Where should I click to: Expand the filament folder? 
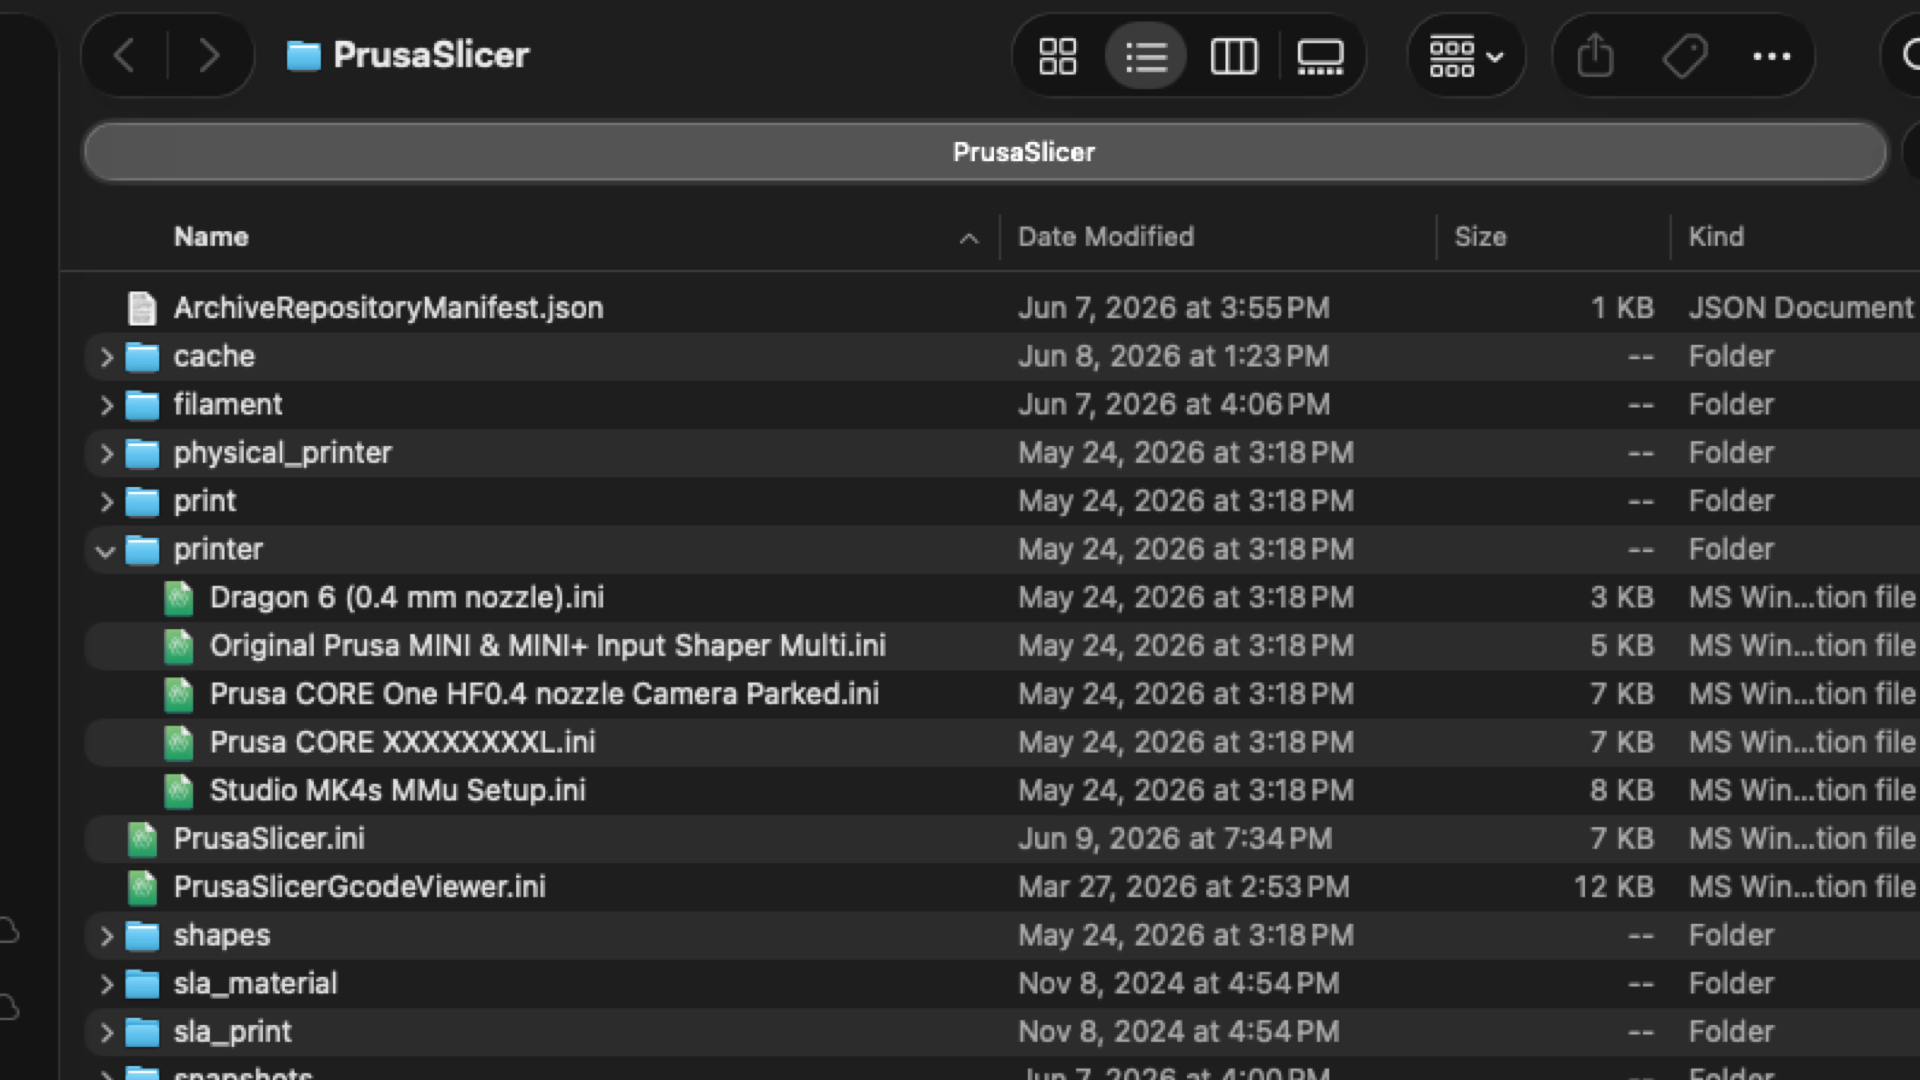(106, 405)
